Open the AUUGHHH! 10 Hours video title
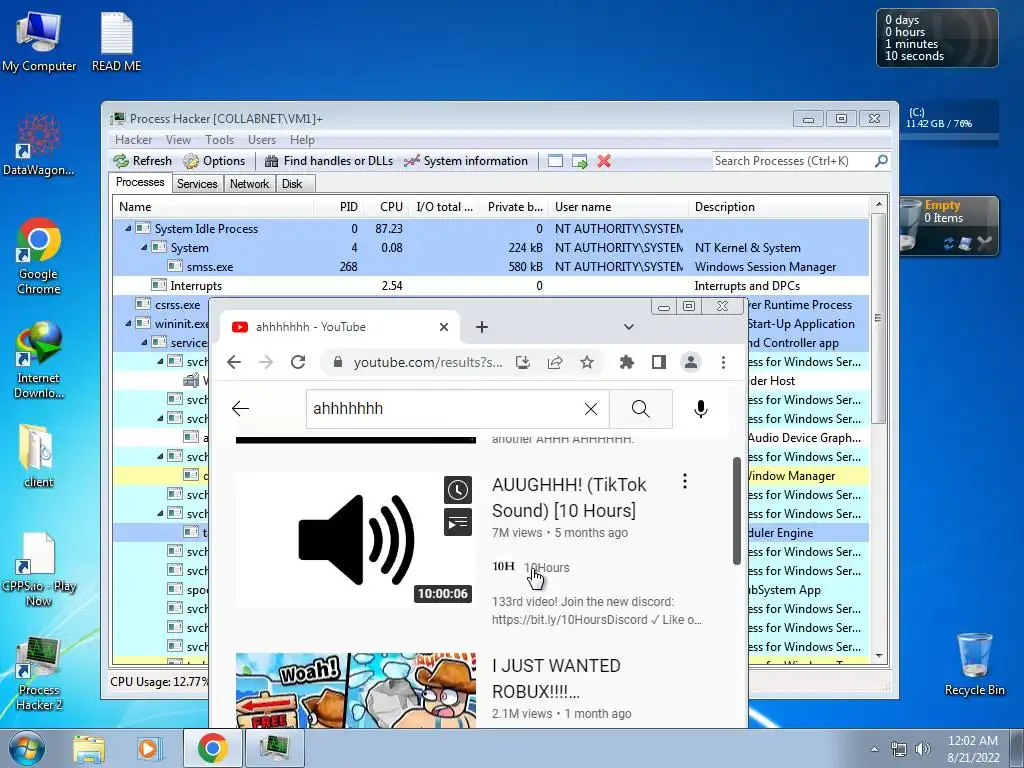This screenshot has width=1024, height=768. pyautogui.click(x=569, y=498)
